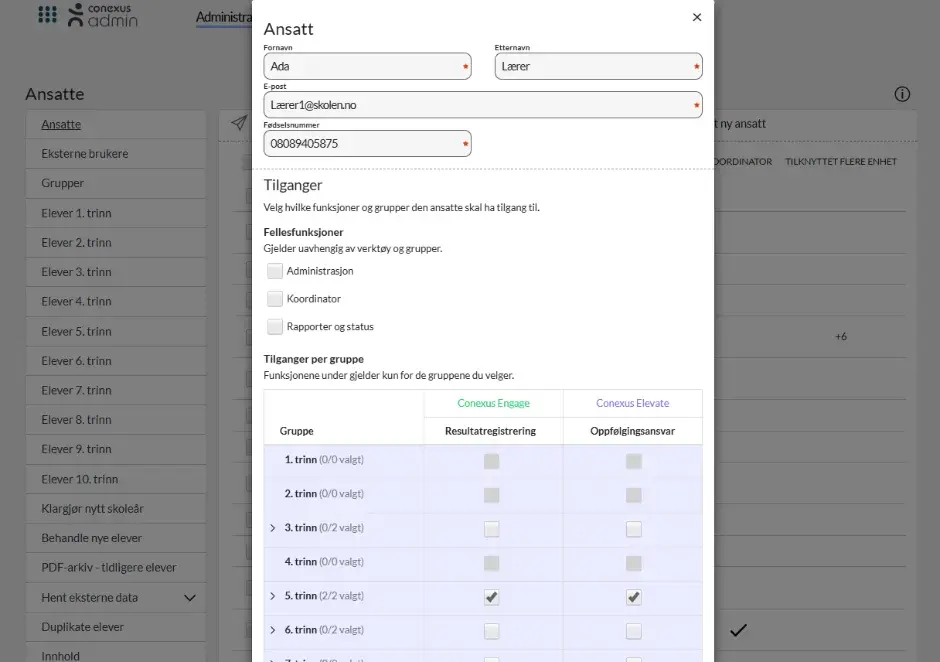Uncheck Oppfølgingsansvar for 5. trinn

[x=634, y=597]
